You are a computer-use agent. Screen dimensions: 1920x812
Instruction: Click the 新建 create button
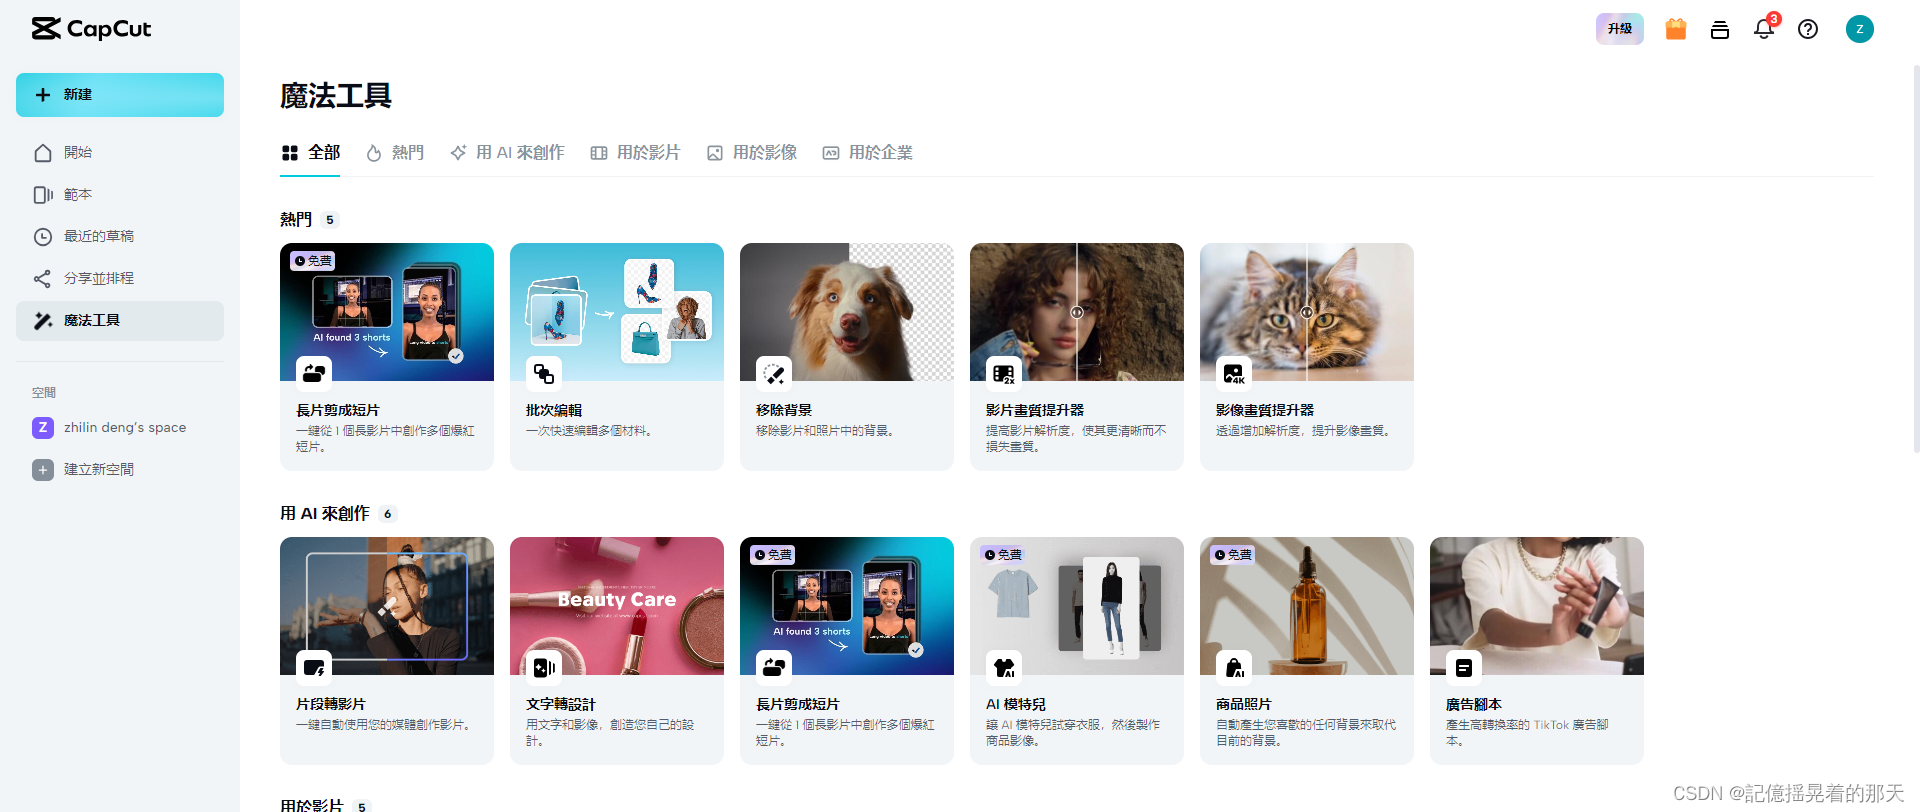[x=120, y=95]
